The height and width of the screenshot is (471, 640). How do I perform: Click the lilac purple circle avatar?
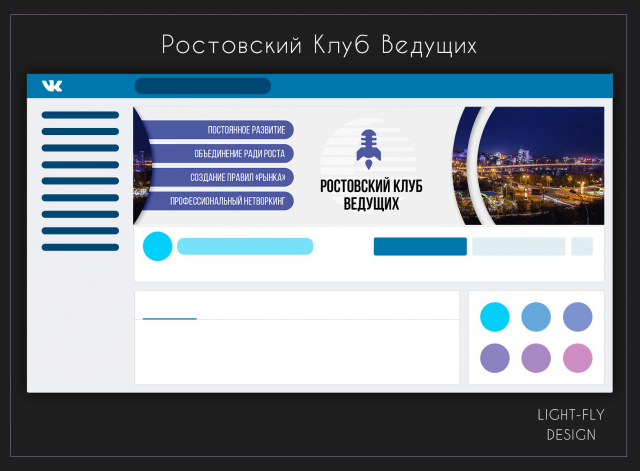tap(536, 358)
